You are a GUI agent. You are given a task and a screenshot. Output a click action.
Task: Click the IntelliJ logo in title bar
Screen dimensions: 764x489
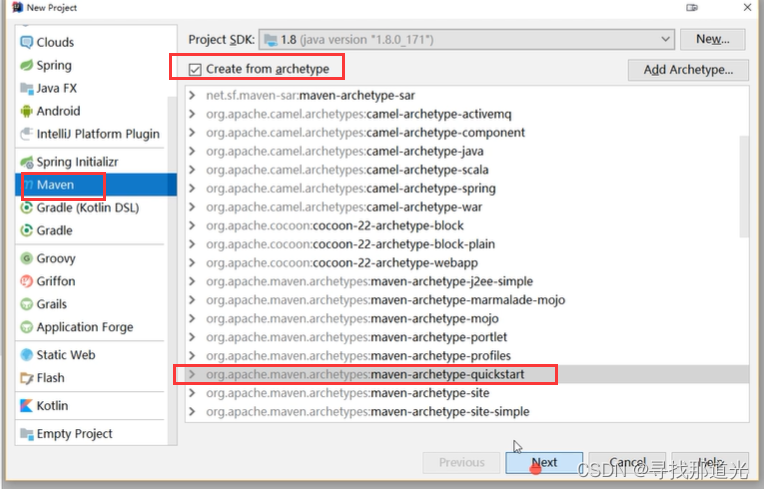tap(18, 7)
